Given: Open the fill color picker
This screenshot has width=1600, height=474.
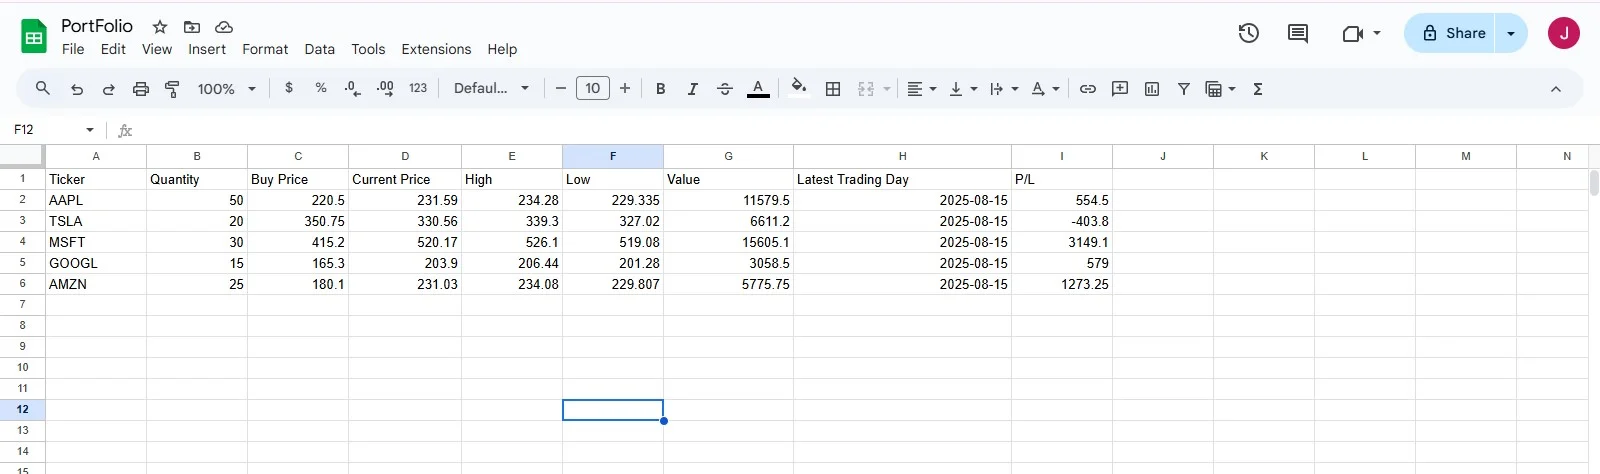Looking at the screenshot, I should (798, 88).
